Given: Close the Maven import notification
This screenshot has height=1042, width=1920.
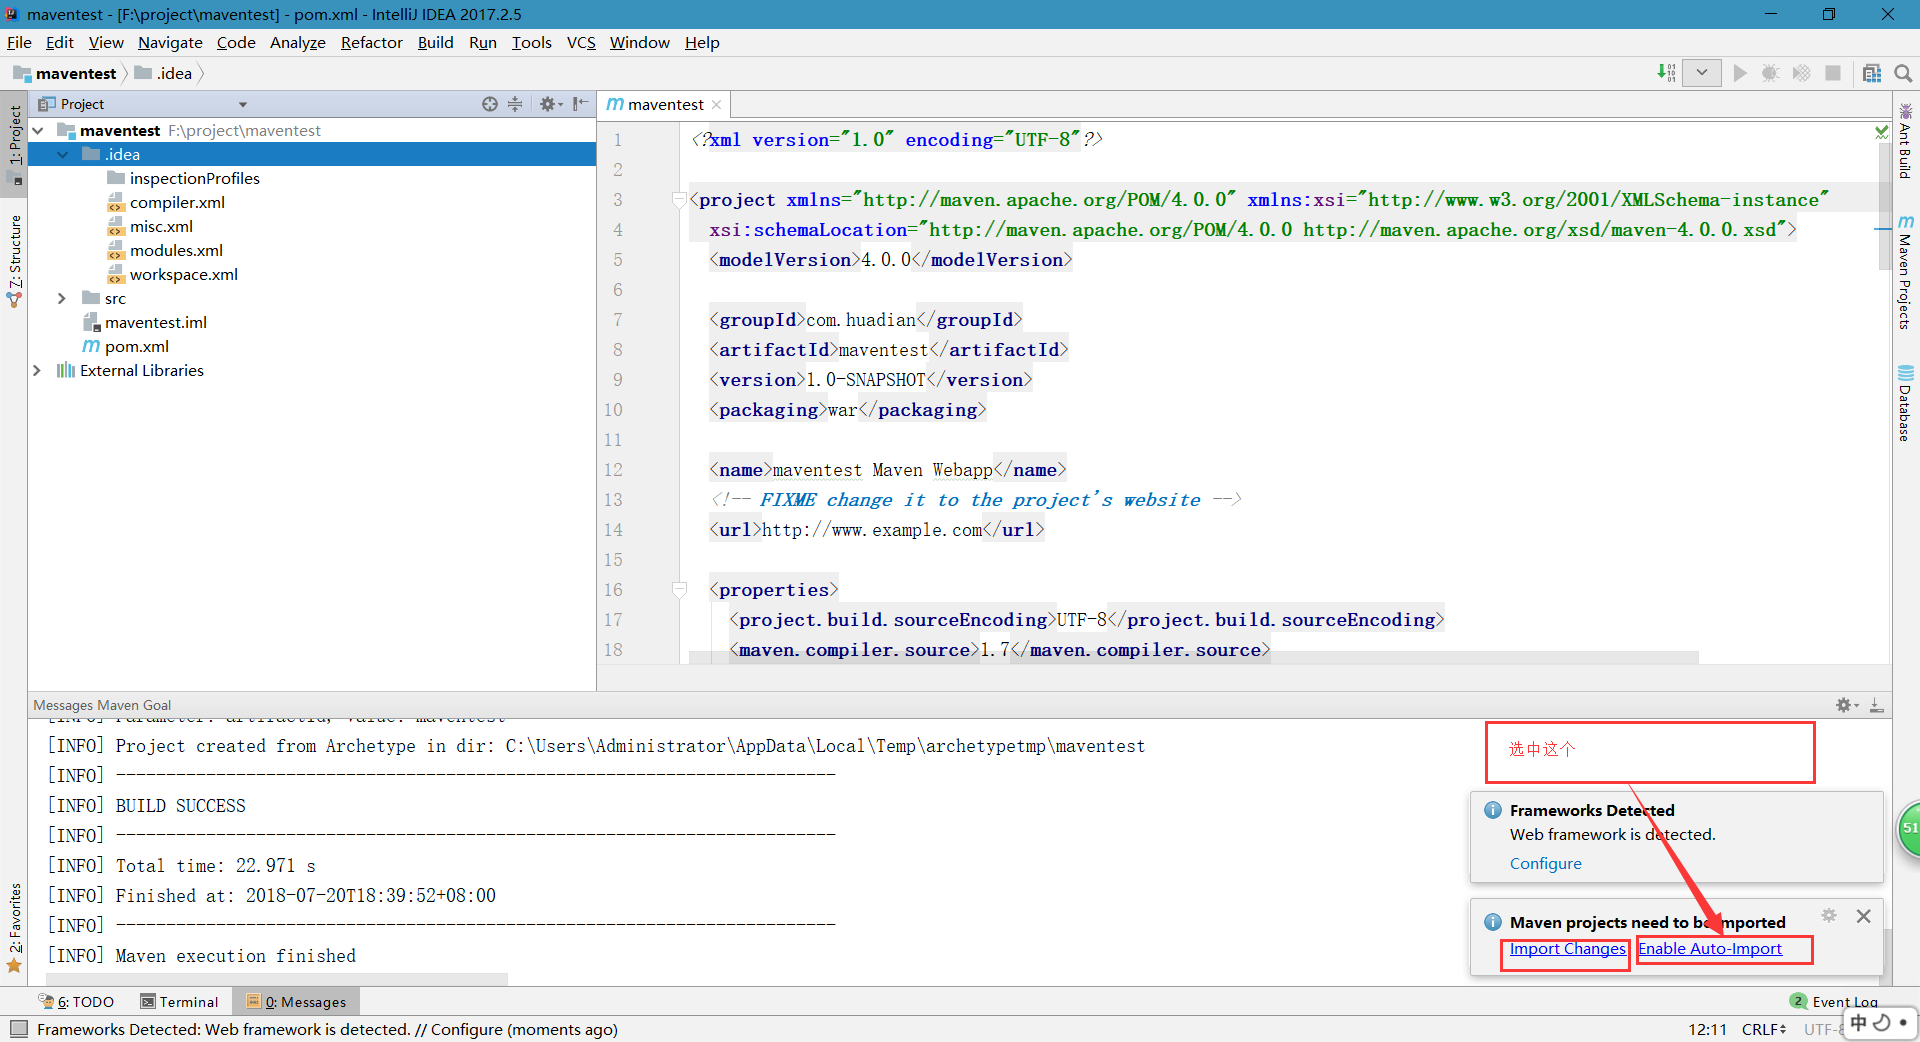Looking at the screenshot, I should point(1863,916).
